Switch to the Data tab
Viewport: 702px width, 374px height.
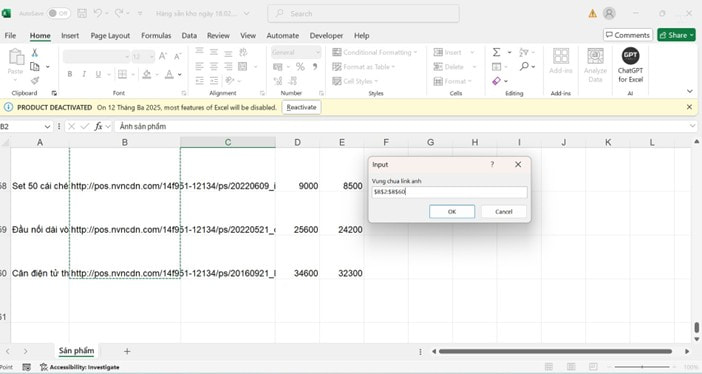coord(189,35)
